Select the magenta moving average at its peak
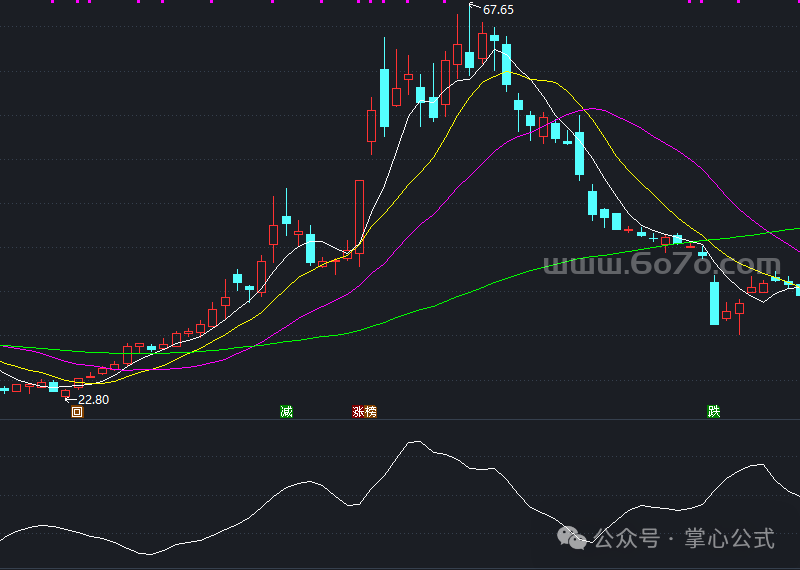Image resolution: width=800 pixels, height=570 pixels. point(592,109)
